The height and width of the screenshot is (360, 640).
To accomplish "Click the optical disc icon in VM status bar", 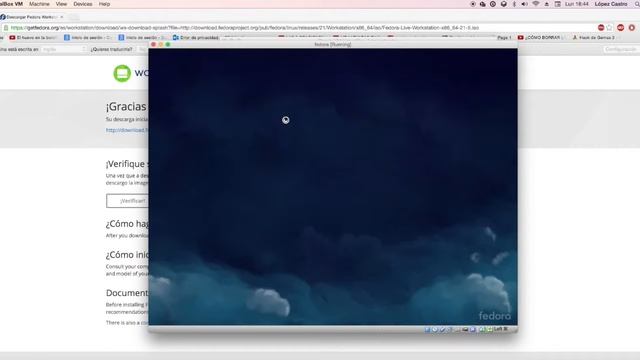I will tap(435, 329).
